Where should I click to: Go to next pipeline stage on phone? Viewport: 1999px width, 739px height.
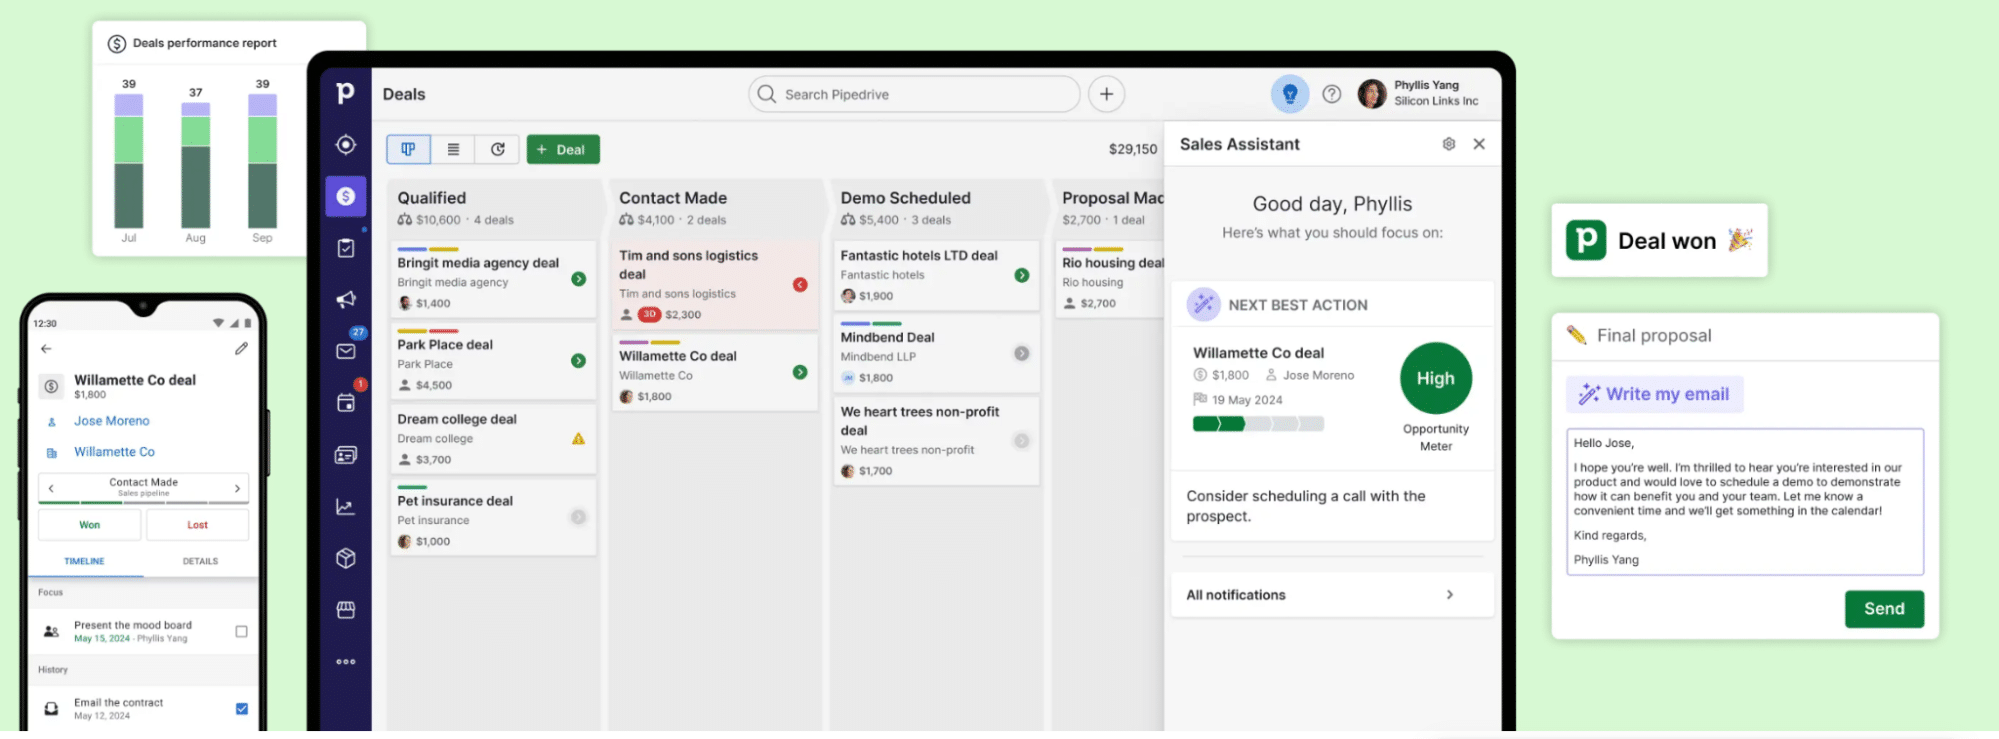[237, 488]
